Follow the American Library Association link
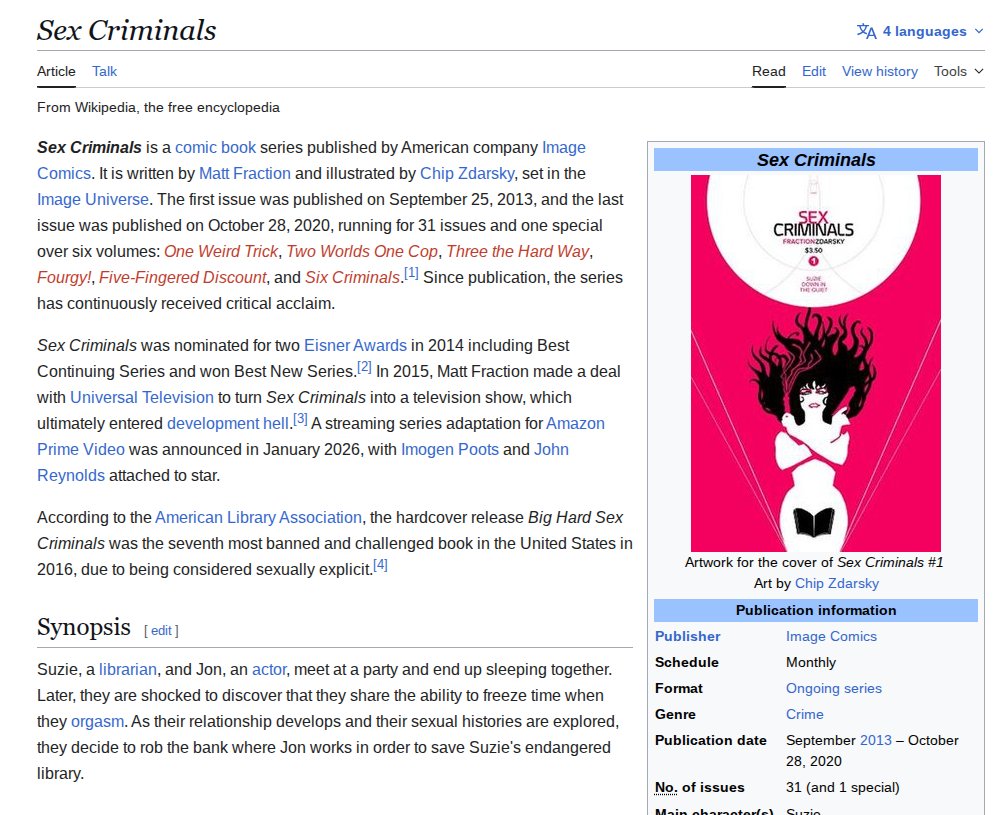1003x815 pixels. [x=258, y=518]
